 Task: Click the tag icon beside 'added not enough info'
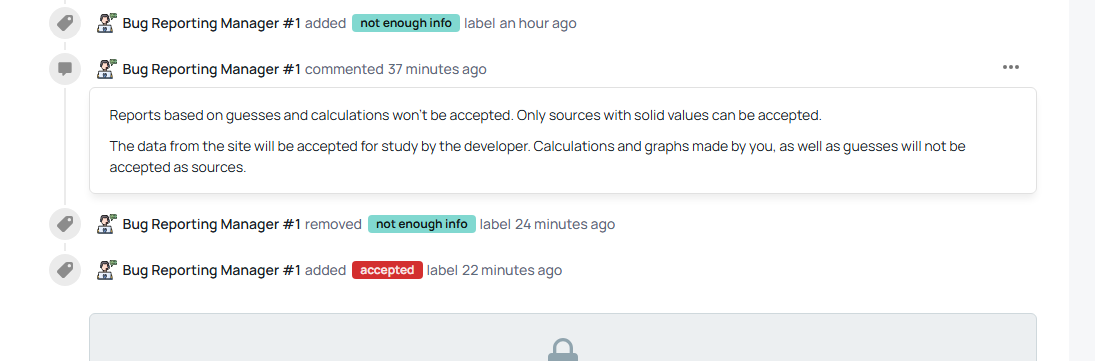point(65,23)
